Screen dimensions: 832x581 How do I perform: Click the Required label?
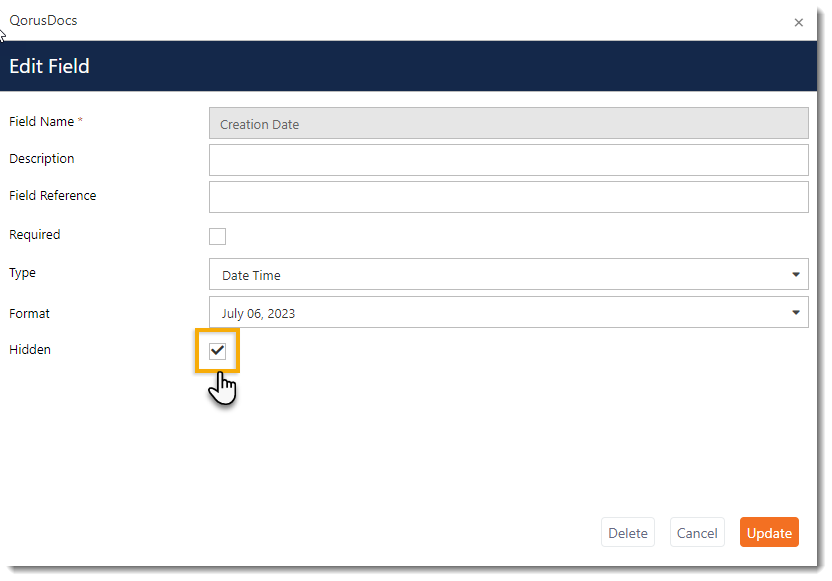tap(34, 234)
